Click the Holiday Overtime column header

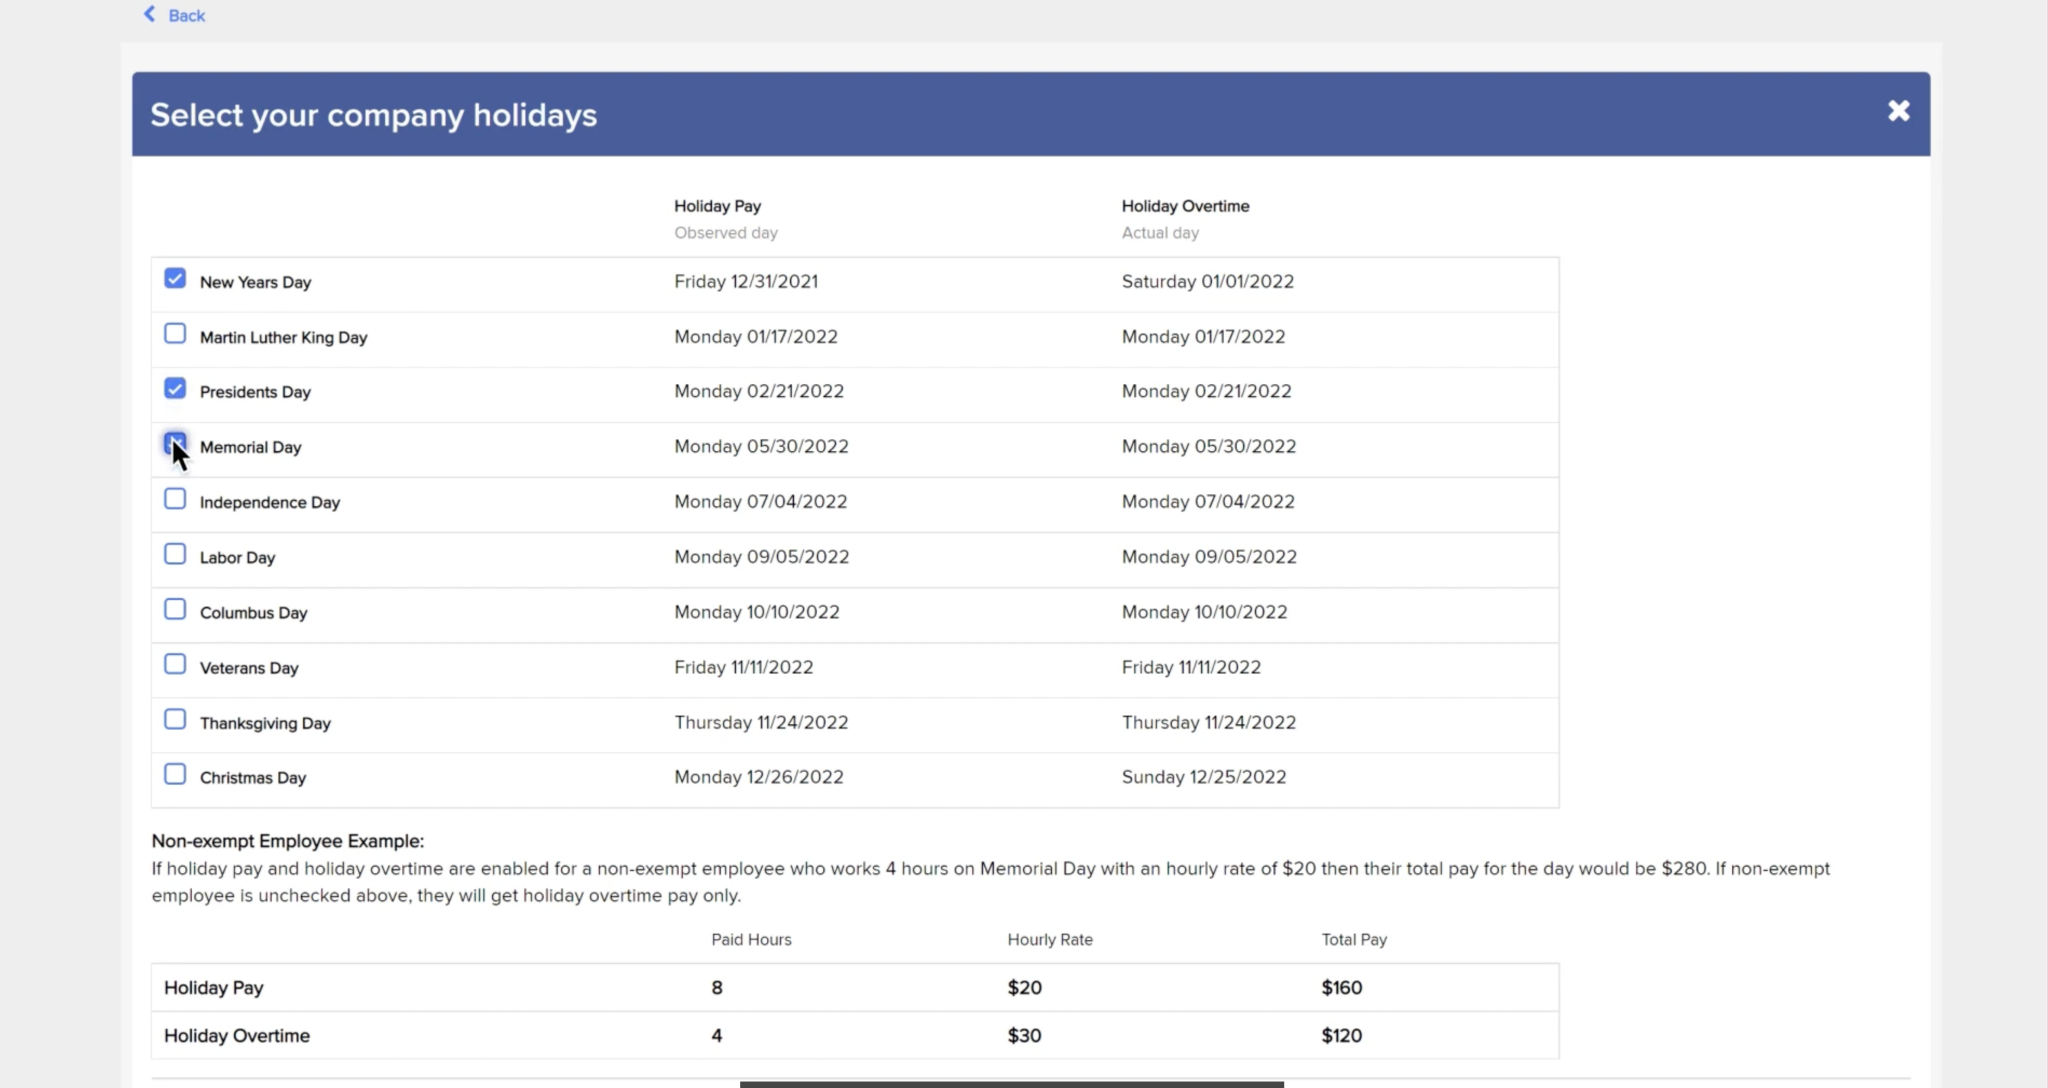(1184, 205)
